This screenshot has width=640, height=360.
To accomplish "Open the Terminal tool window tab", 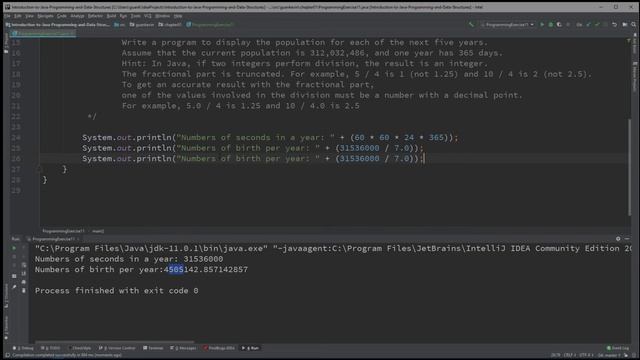I will coord(153,348).
